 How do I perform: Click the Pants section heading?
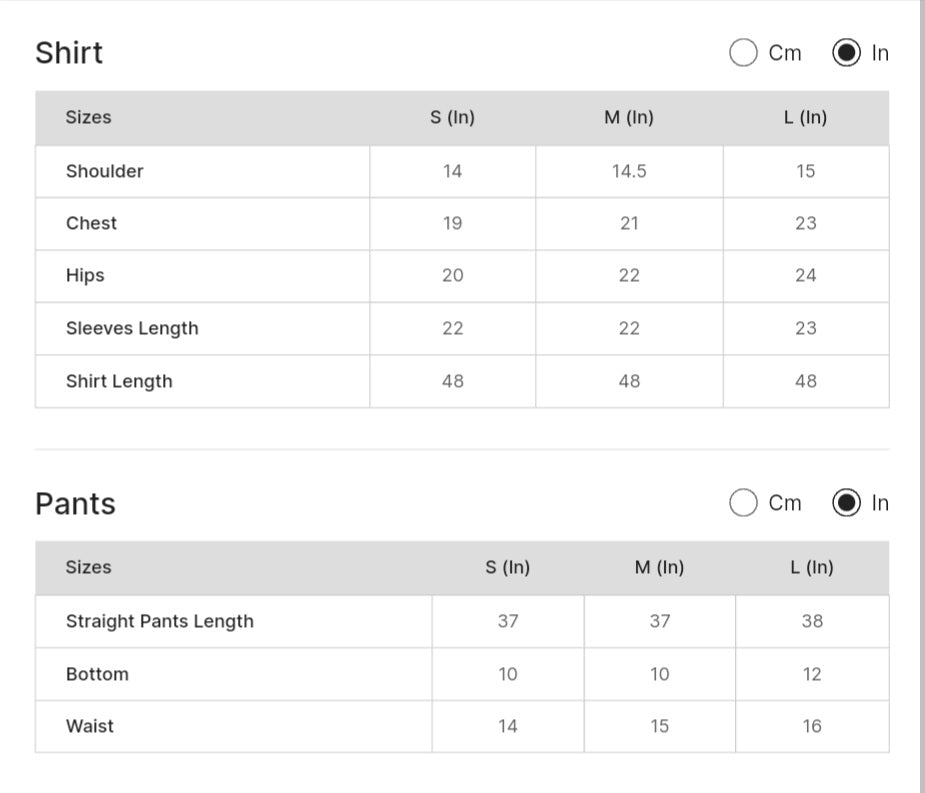75,503
